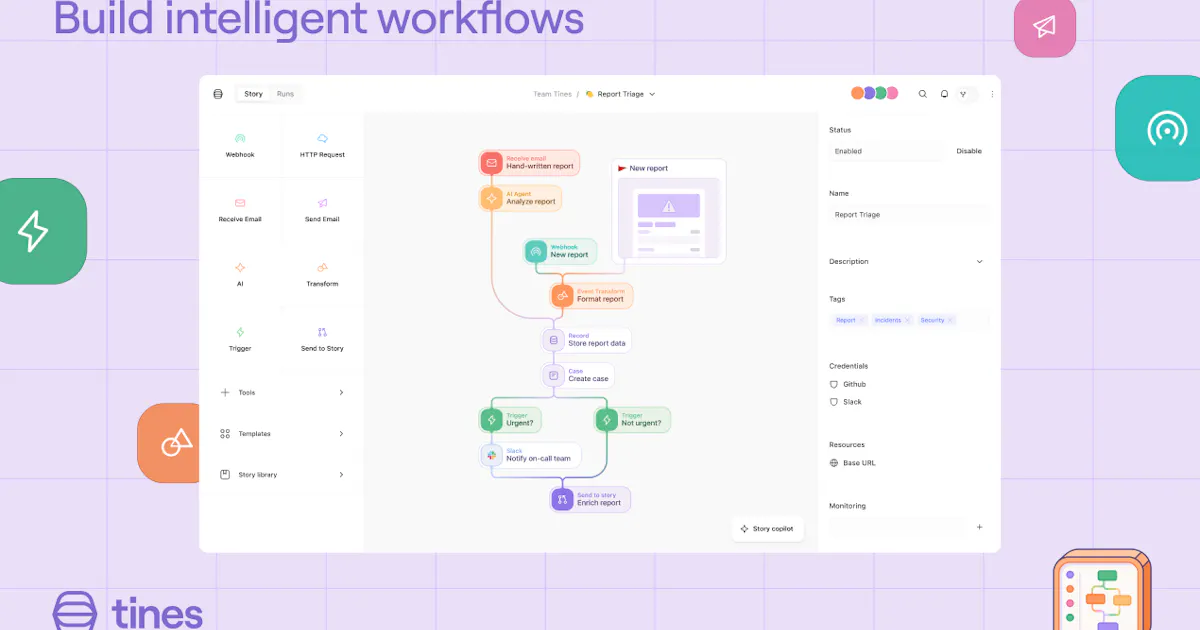Click the collaborator avatars group

(875, 93)
